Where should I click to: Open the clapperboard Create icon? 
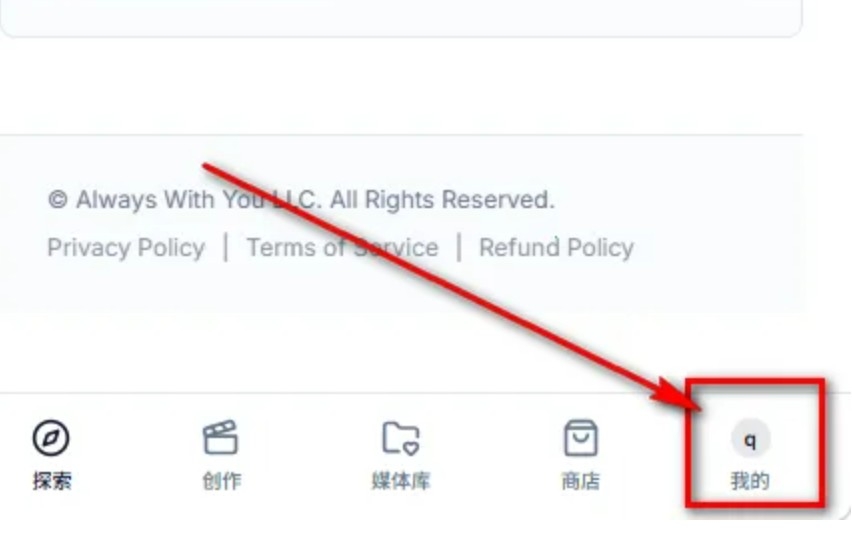[x=220, y=437]
